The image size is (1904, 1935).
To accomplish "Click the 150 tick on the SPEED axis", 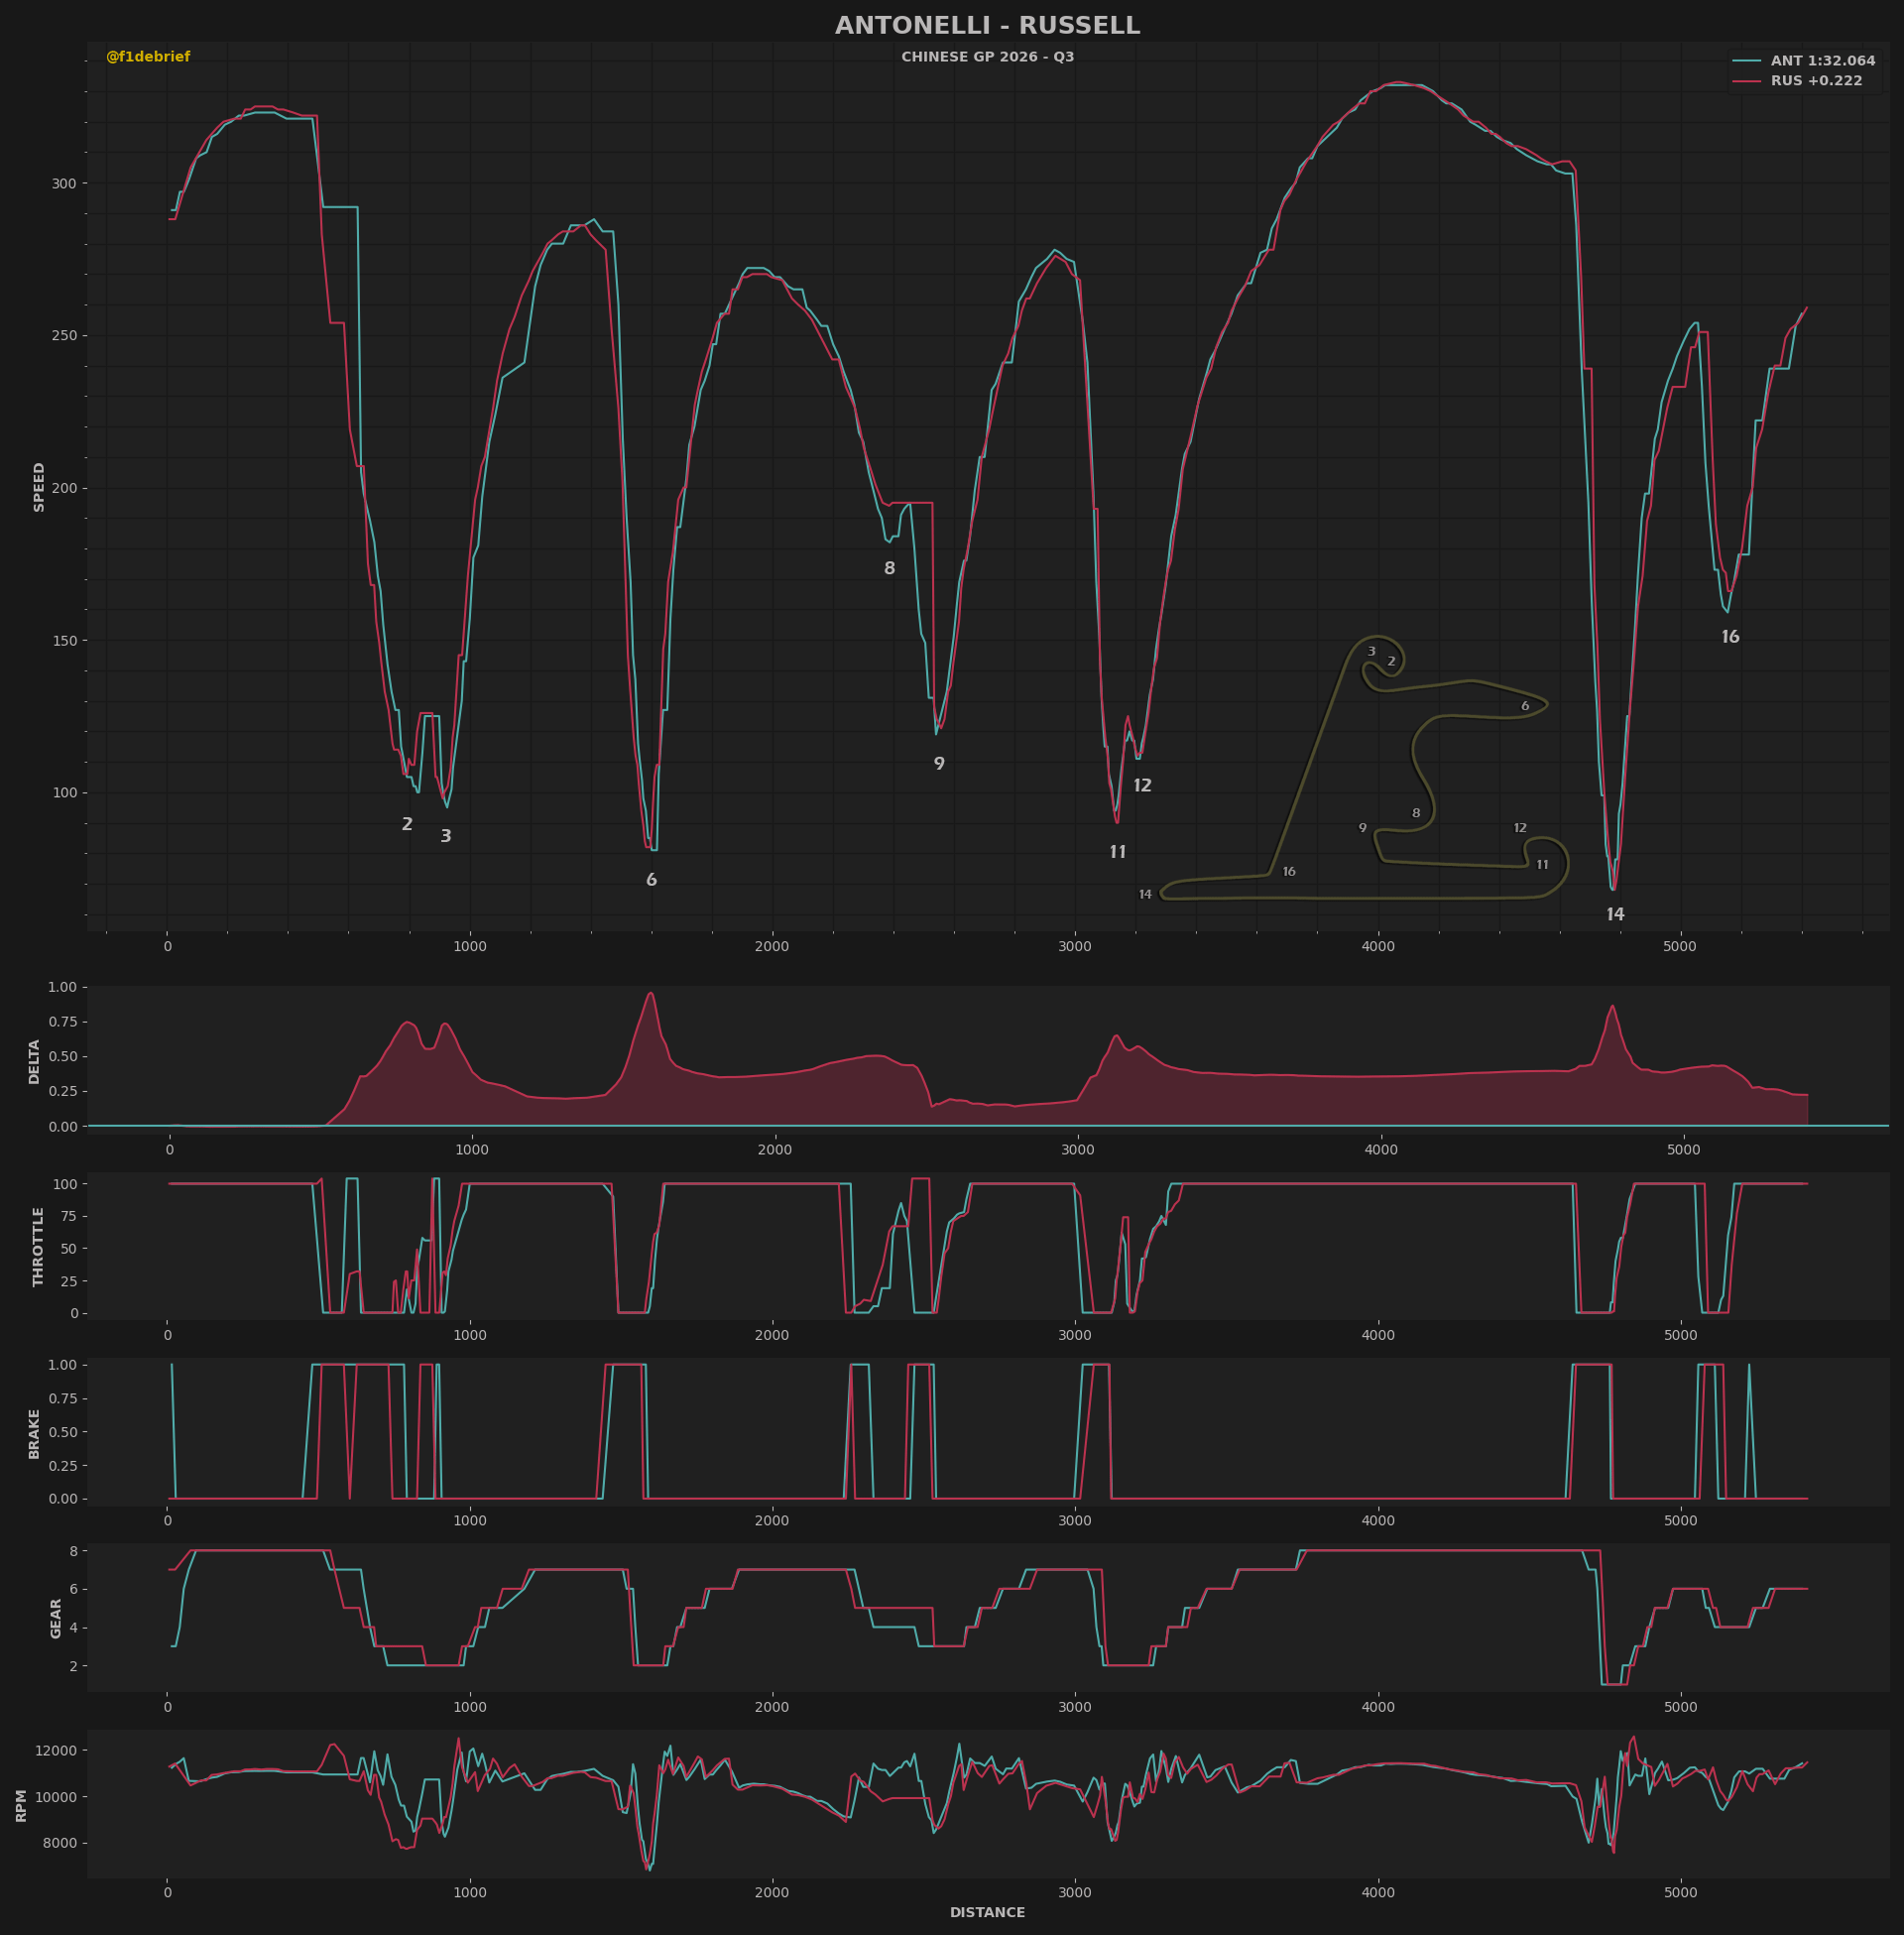I will pos(64,641).
